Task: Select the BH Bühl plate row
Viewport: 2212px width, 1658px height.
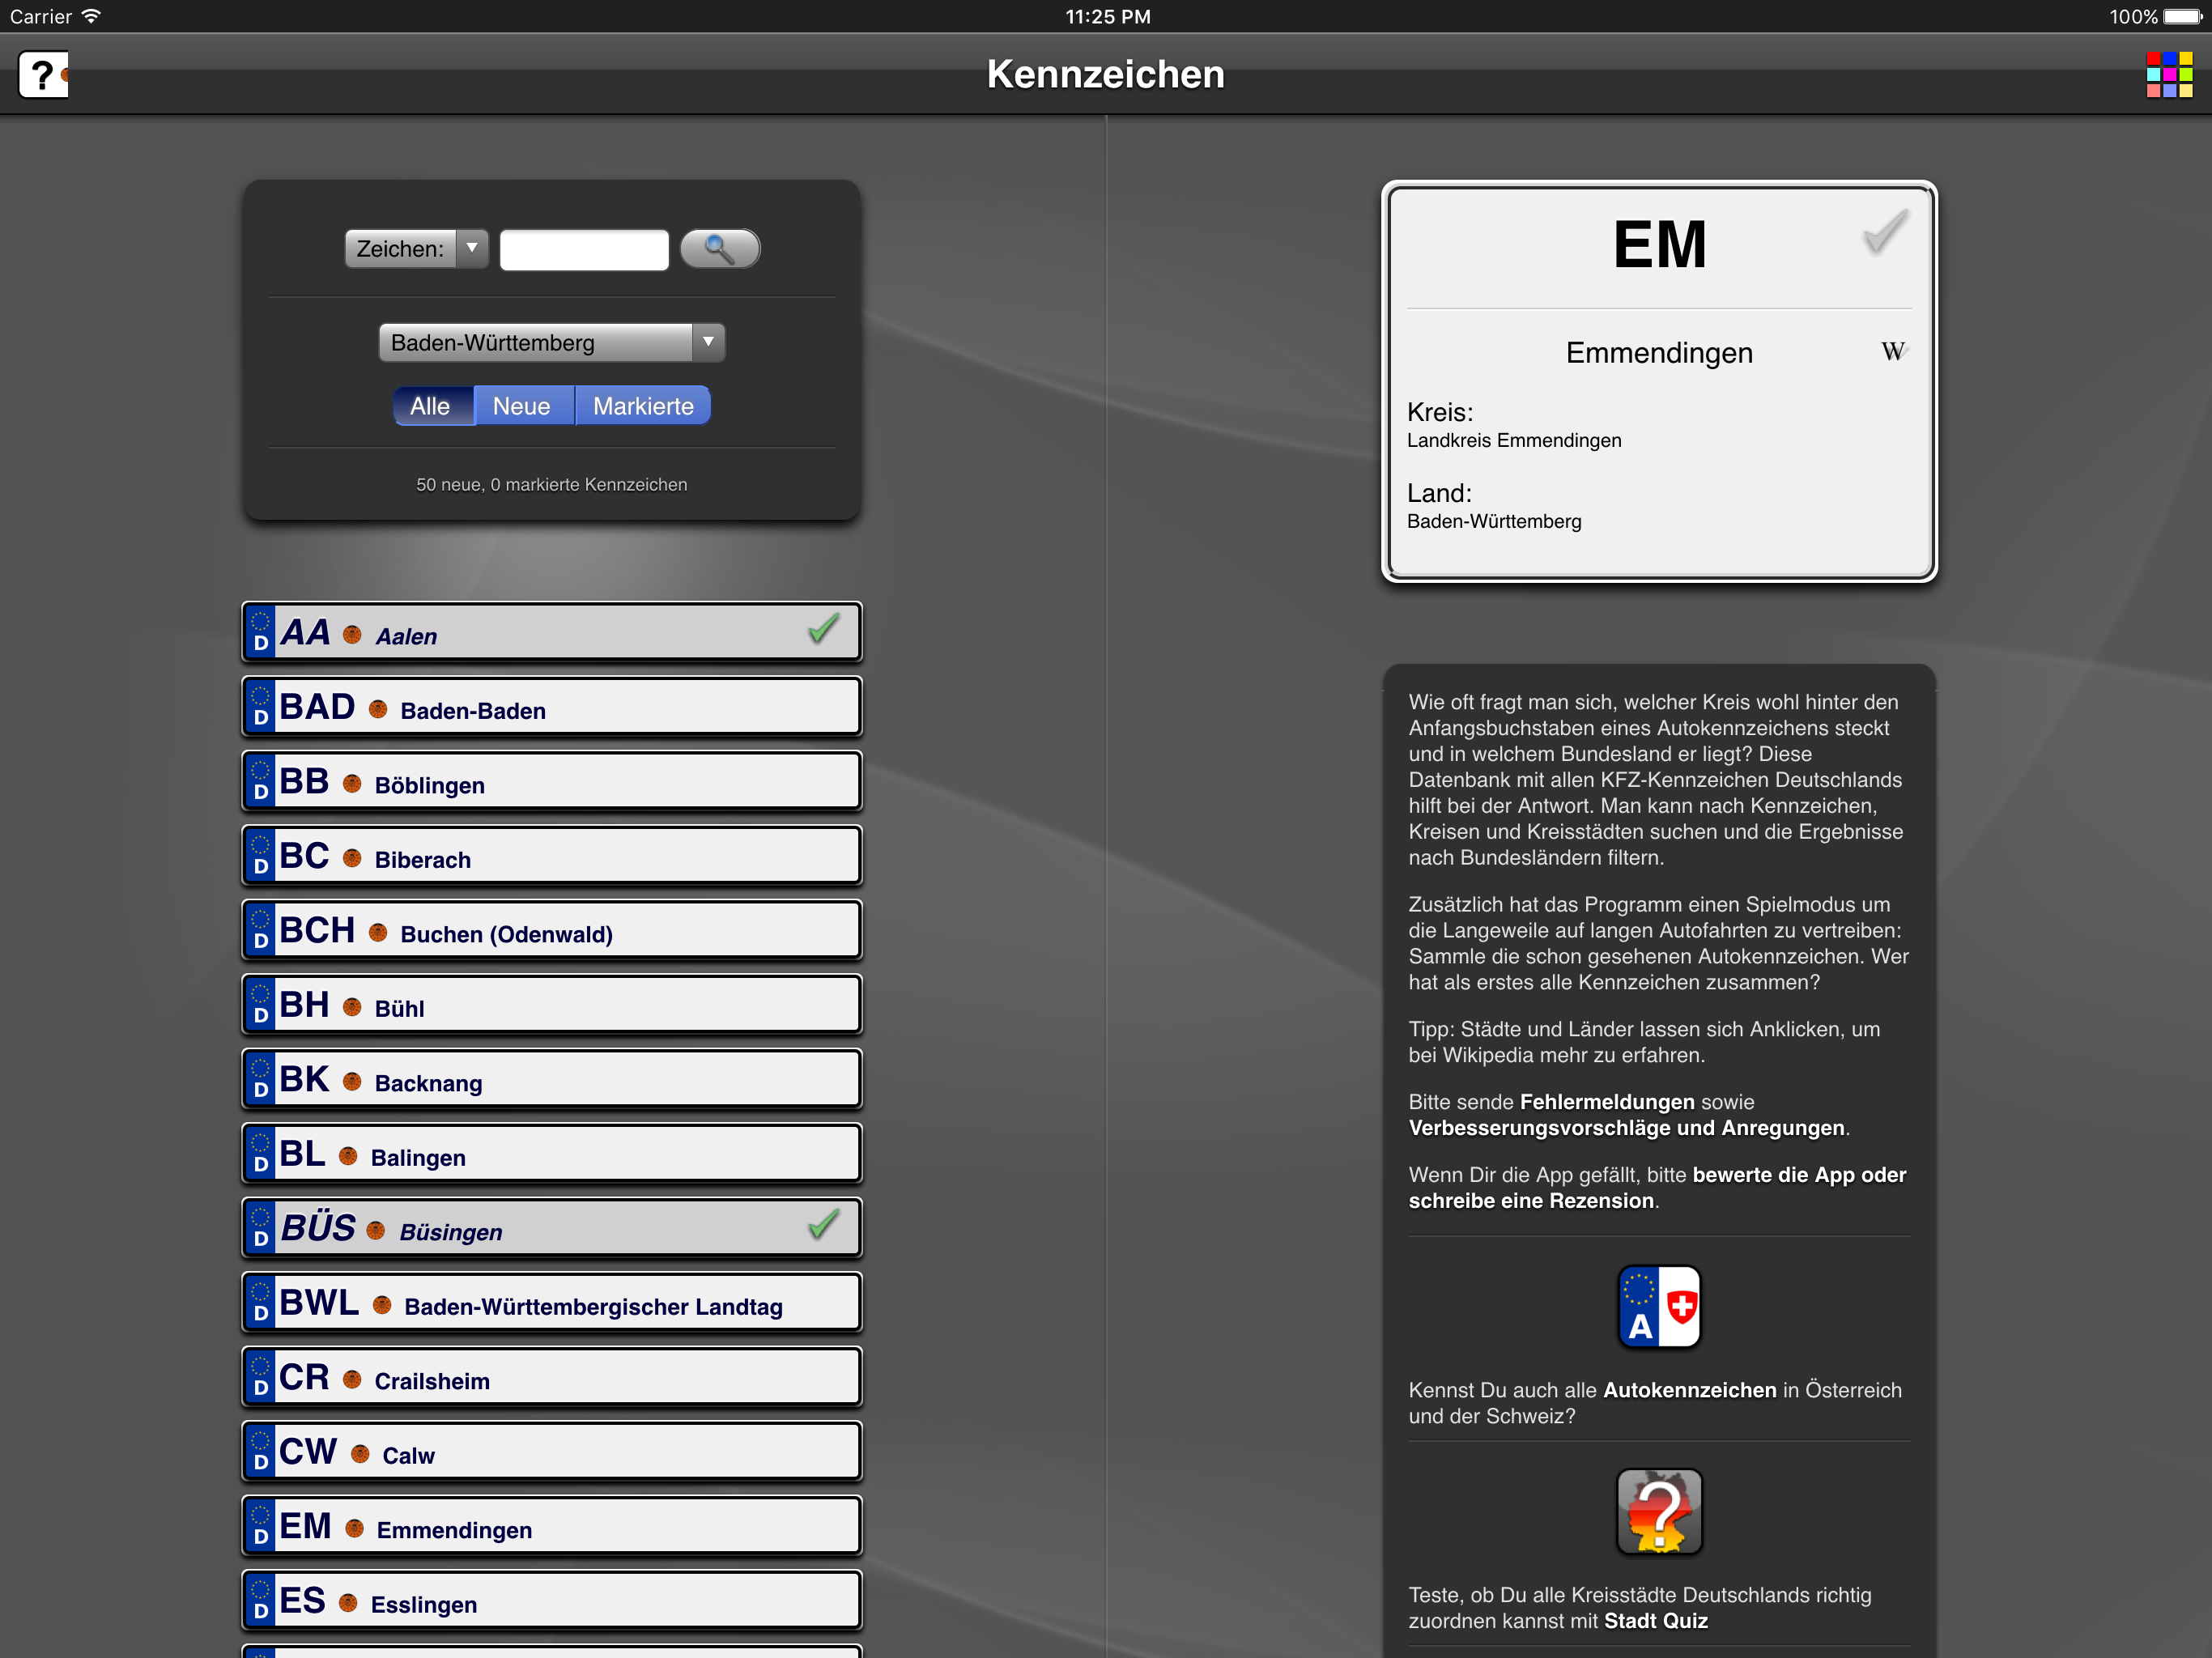Action: tap(552, 1005)
